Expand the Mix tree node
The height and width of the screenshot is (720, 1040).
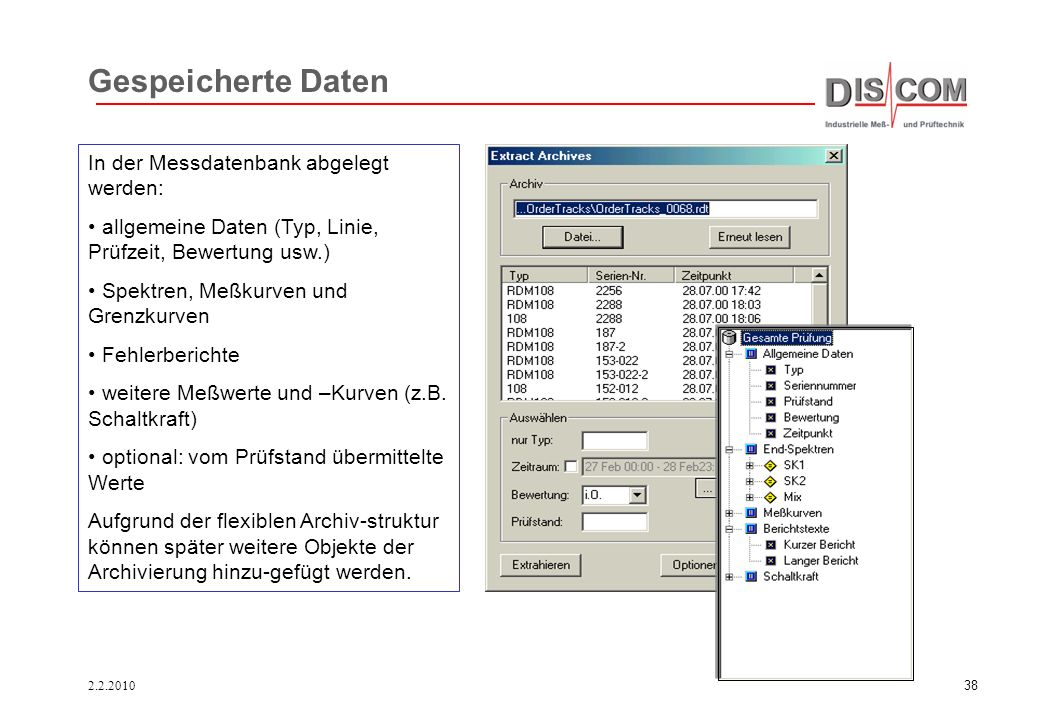pyautogui.click(x=749, y=497)
